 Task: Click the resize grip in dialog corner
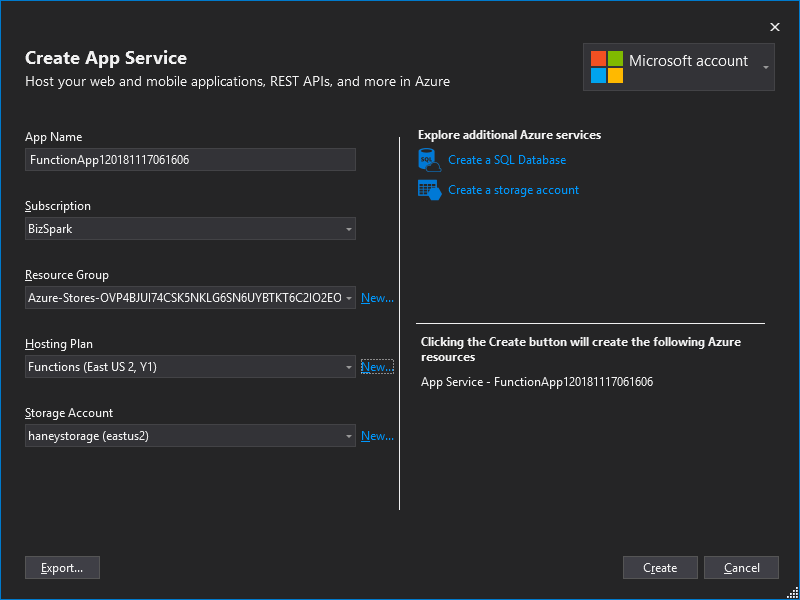click(792, 592)
